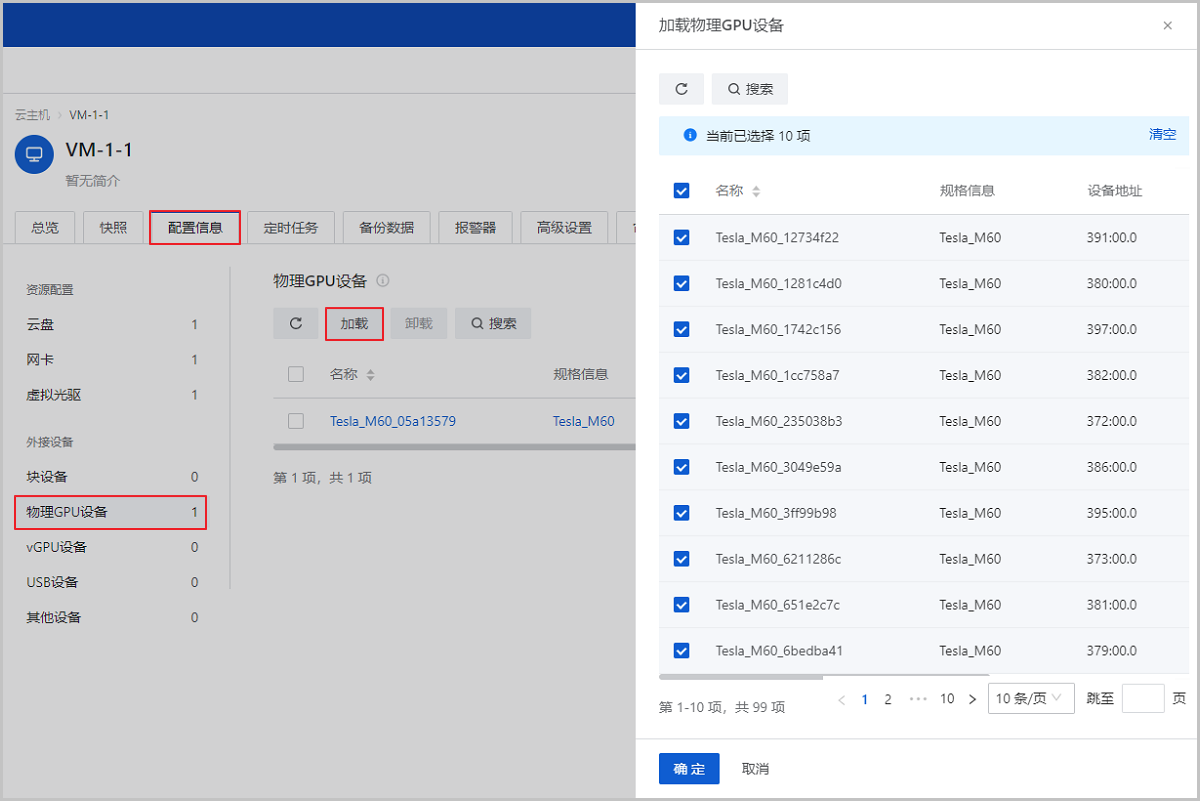Click the pagination ellipsis to jump pages
1200x801 pixels.
(x=918, y=699)
